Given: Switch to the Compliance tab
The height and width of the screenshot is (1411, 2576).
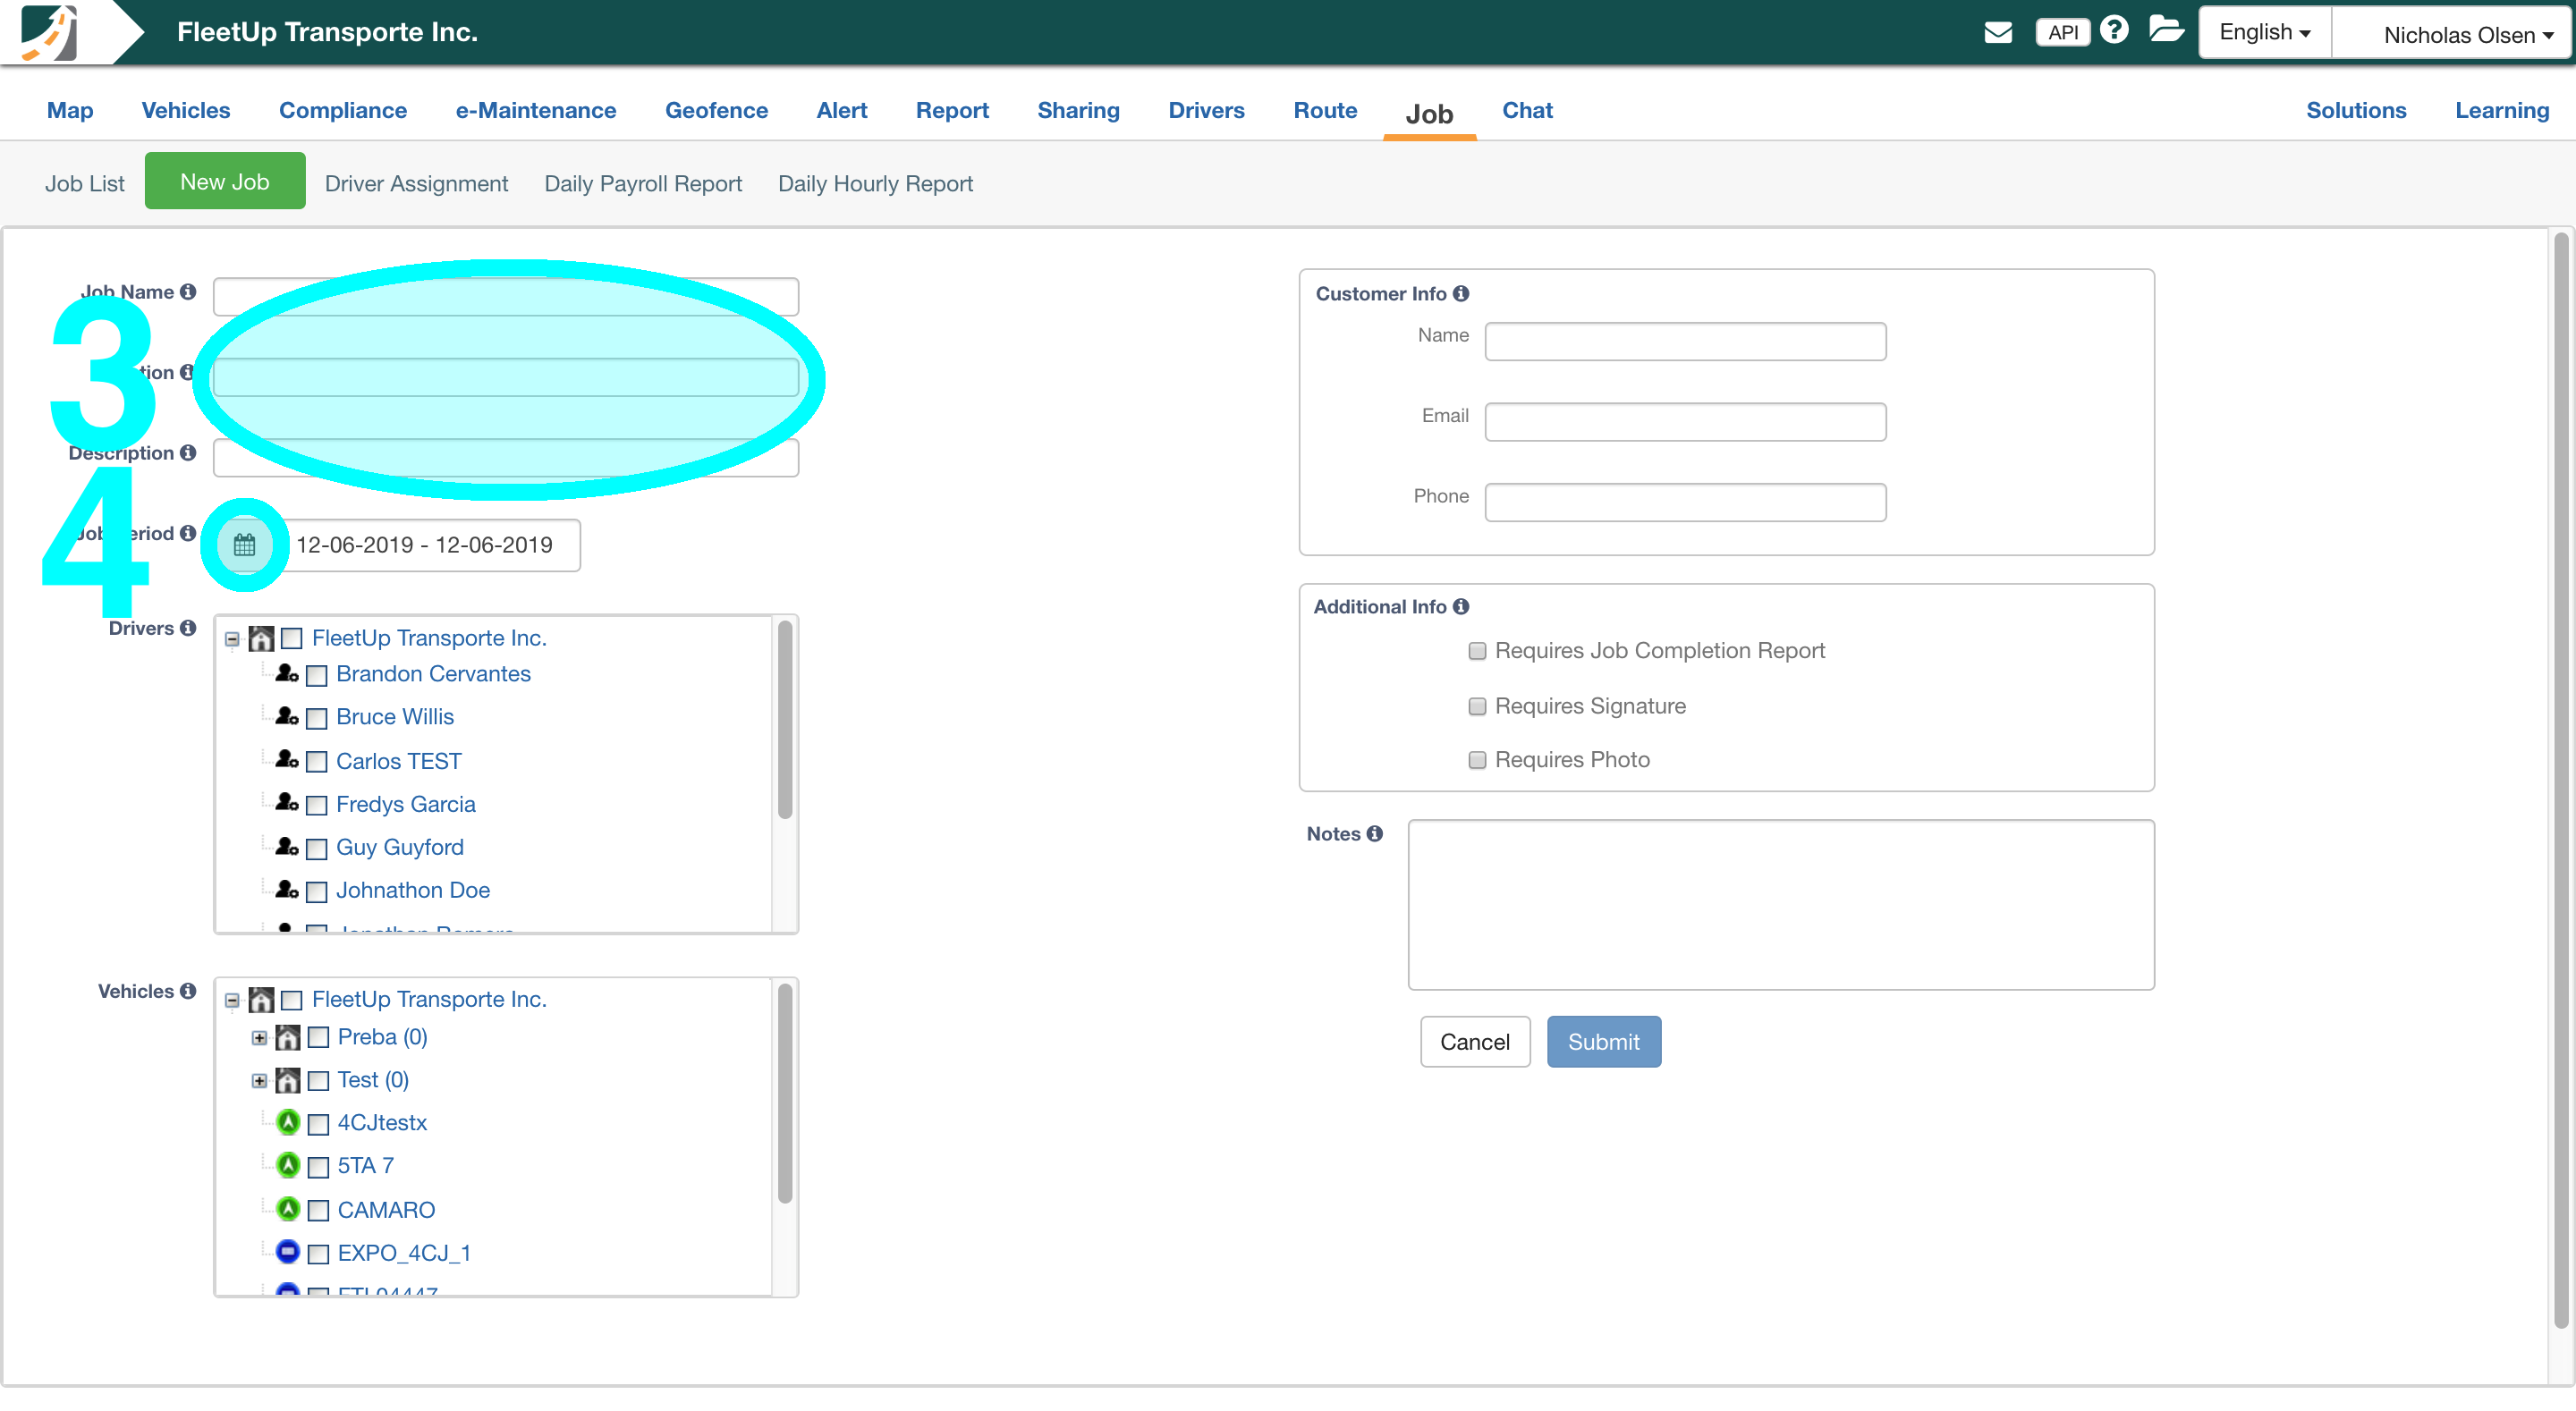Looking at the screenshot, I should [343, 110].
